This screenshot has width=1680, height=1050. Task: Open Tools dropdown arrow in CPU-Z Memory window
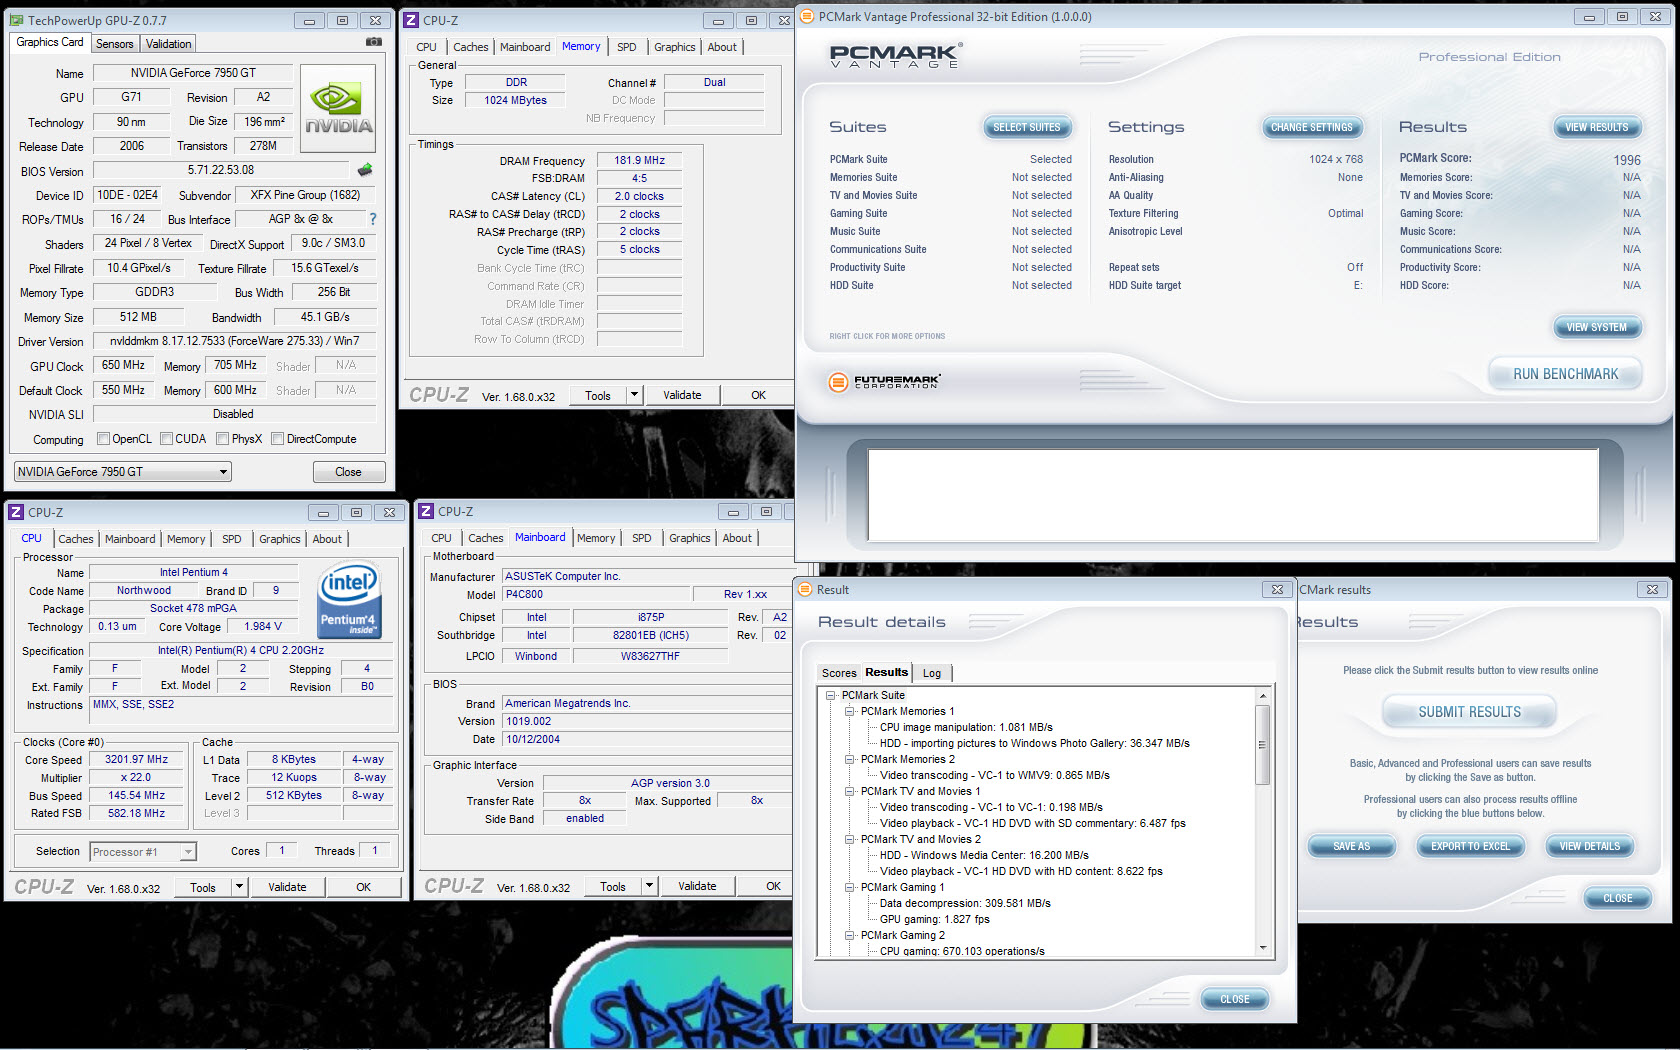[634, 395]
